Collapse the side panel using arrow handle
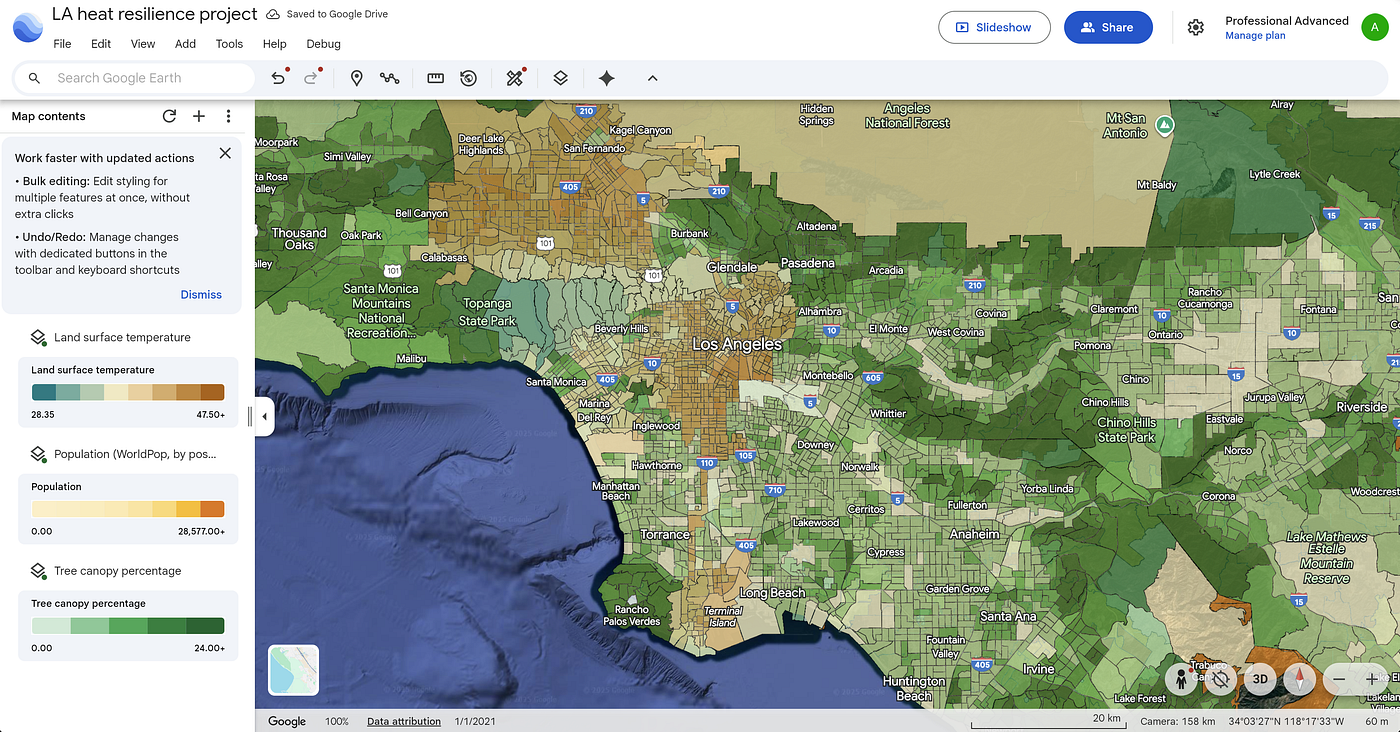This screenshot has height=732, width=1400. (x=264, y=416)
